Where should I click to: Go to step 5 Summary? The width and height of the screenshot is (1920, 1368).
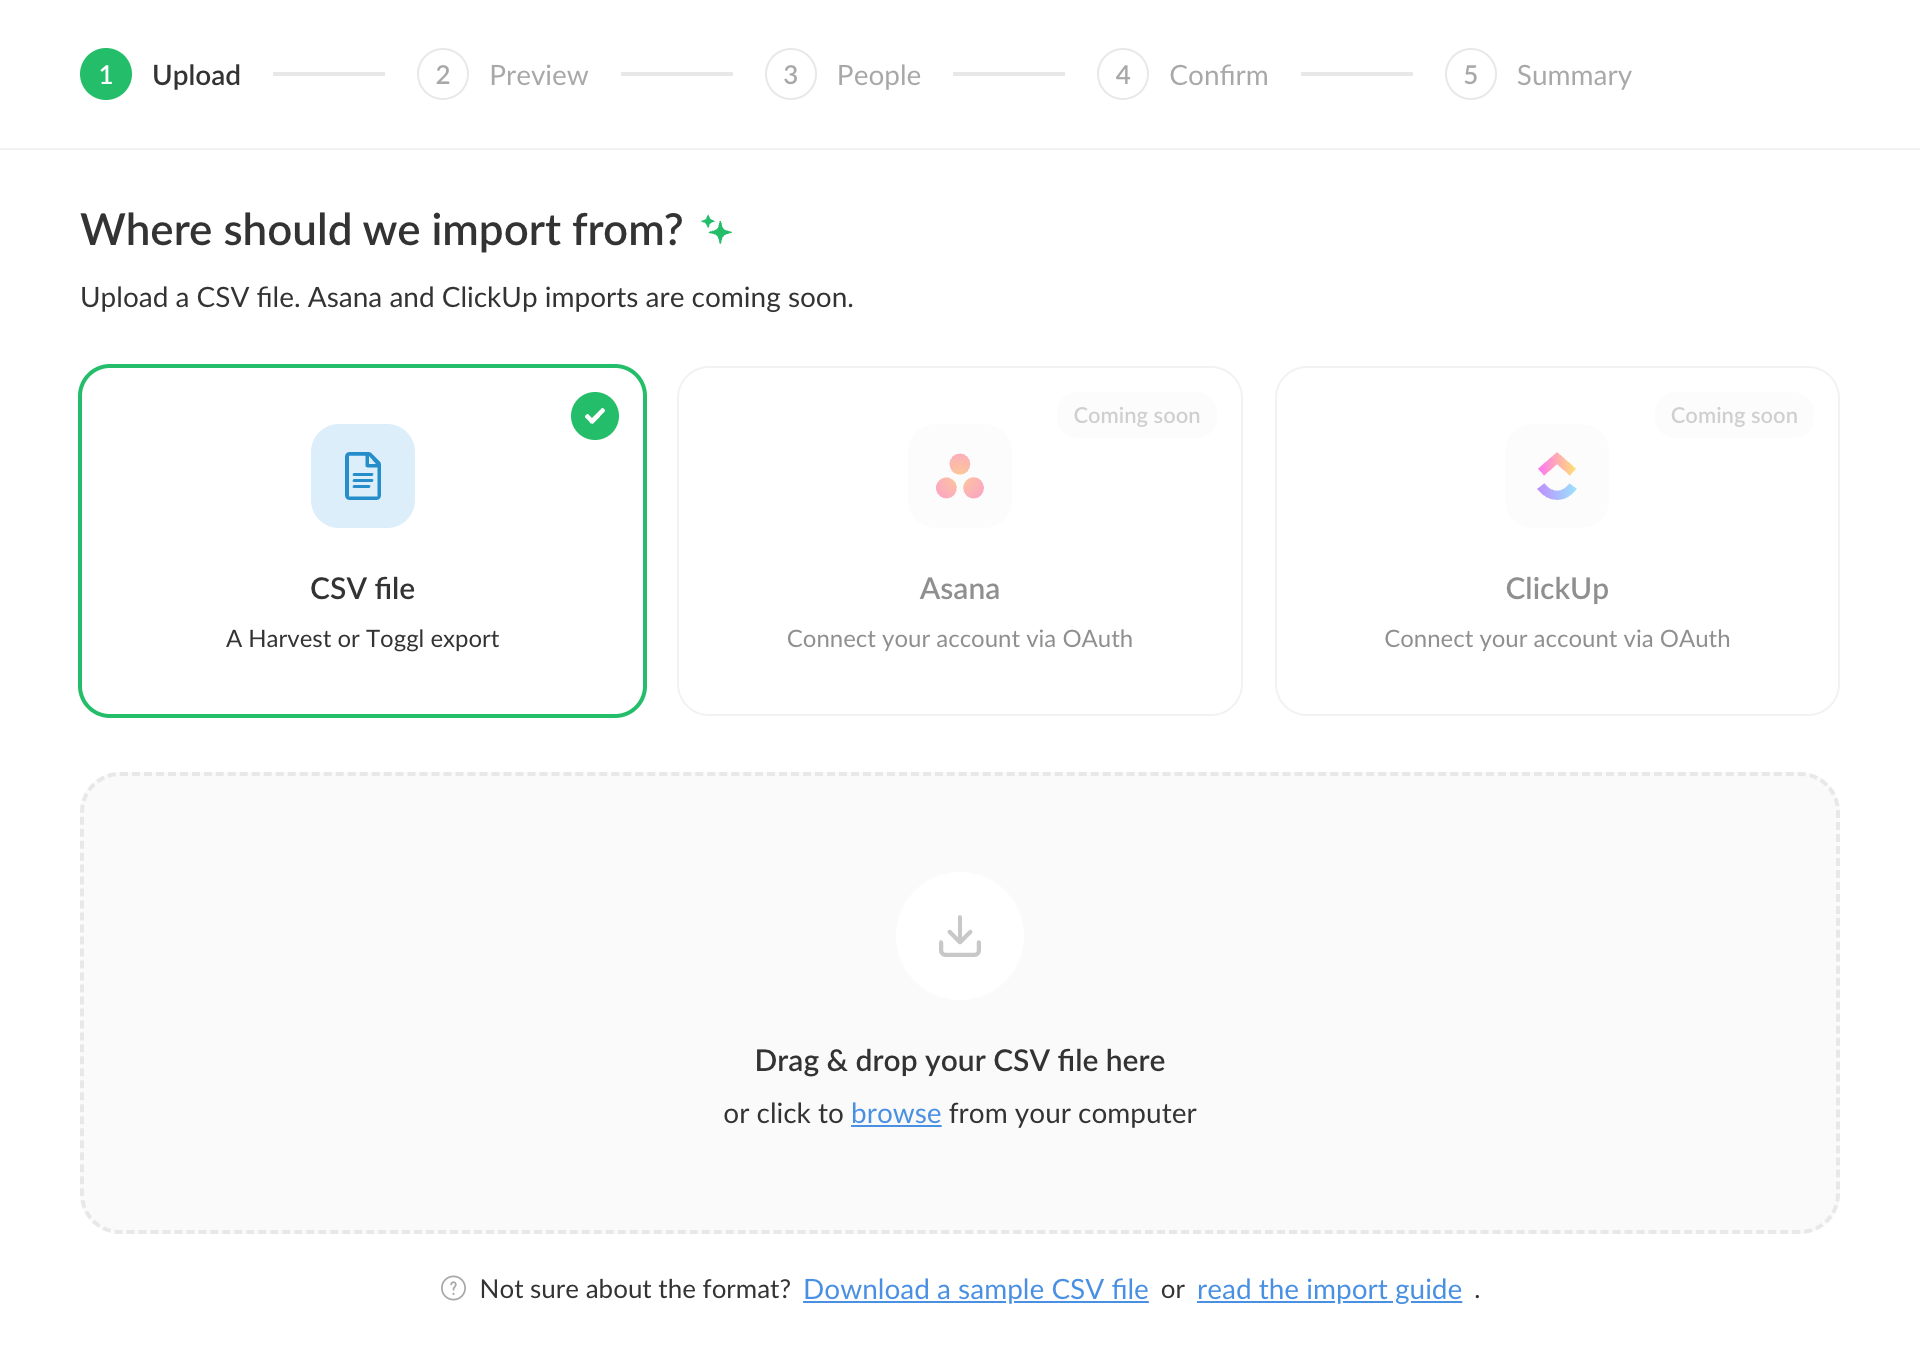(1538, 75)
